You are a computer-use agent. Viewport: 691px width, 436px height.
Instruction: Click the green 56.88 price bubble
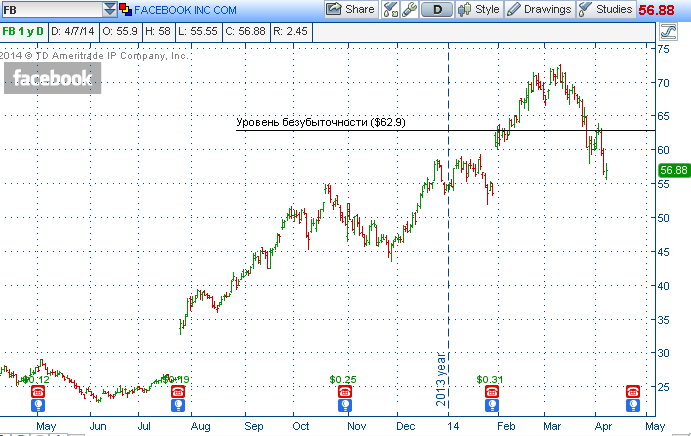click(x=674, y=170)
